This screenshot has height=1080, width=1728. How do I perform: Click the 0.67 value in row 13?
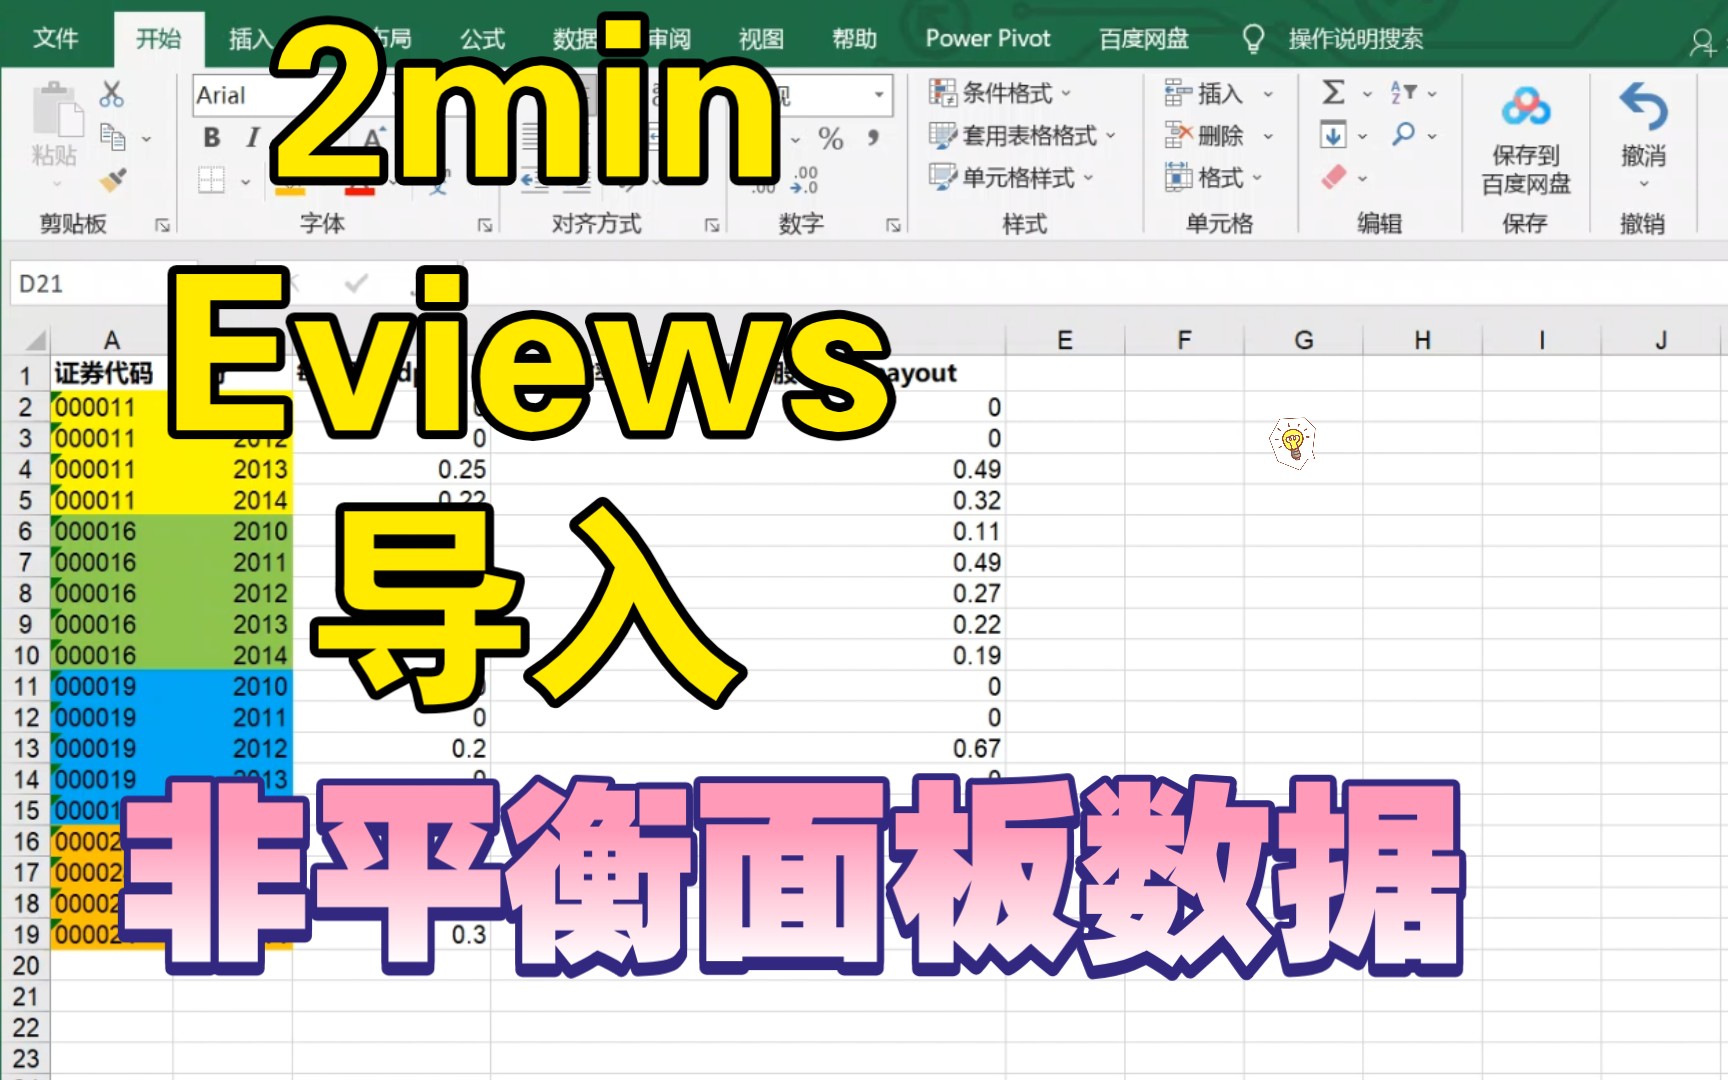(x=977, y=748)
